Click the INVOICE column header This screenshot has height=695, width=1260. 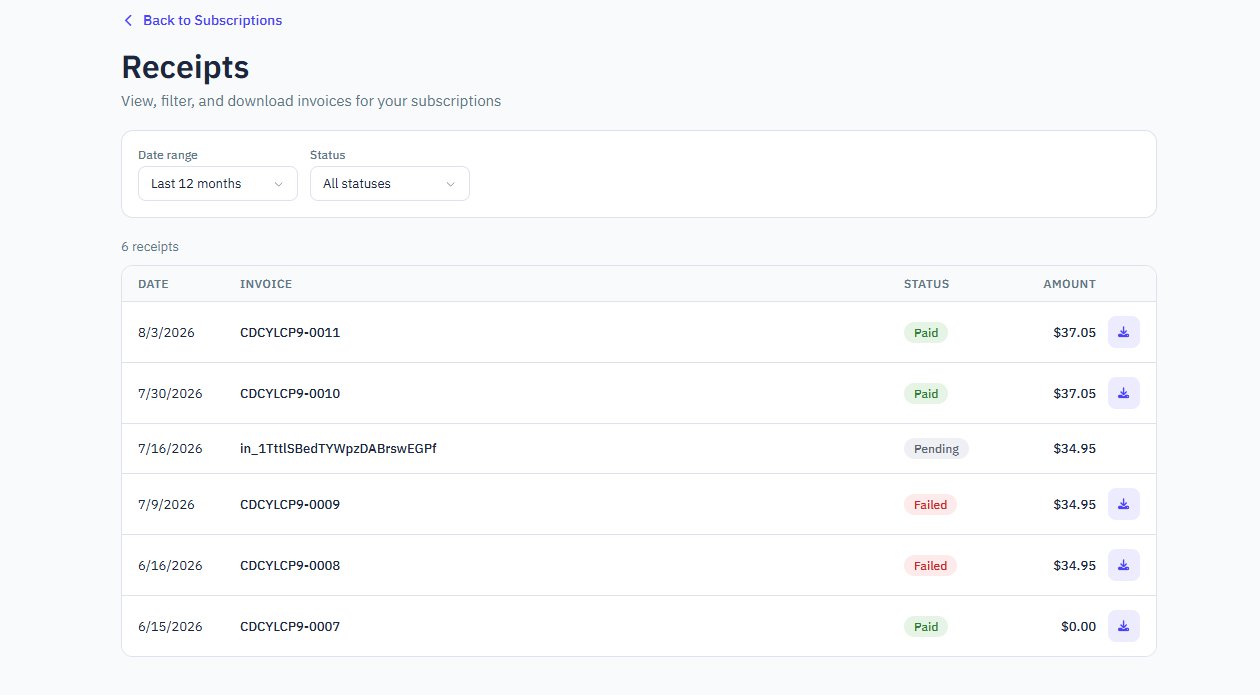pyautogui.click(x=266, y=284)
